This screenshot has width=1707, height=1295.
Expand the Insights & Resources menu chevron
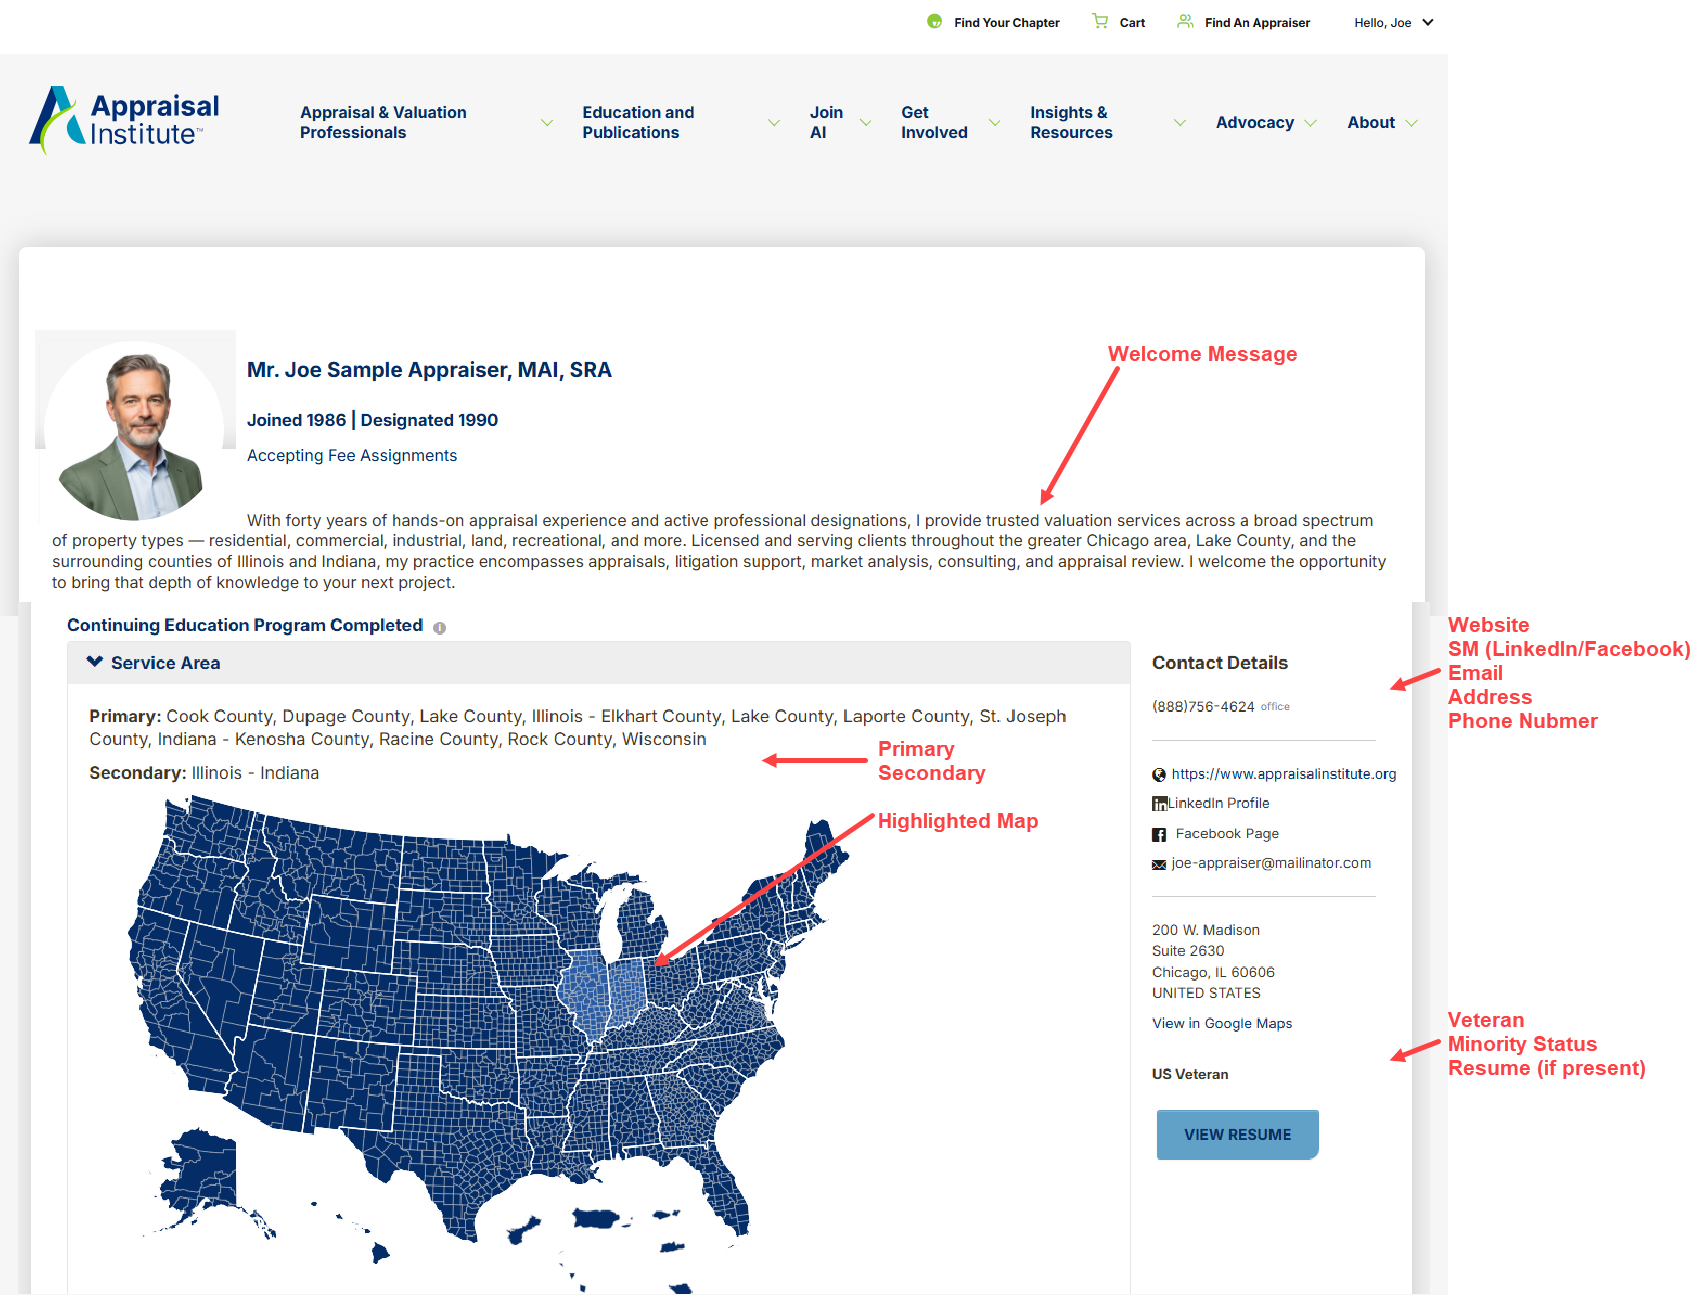coord(1180,123)
